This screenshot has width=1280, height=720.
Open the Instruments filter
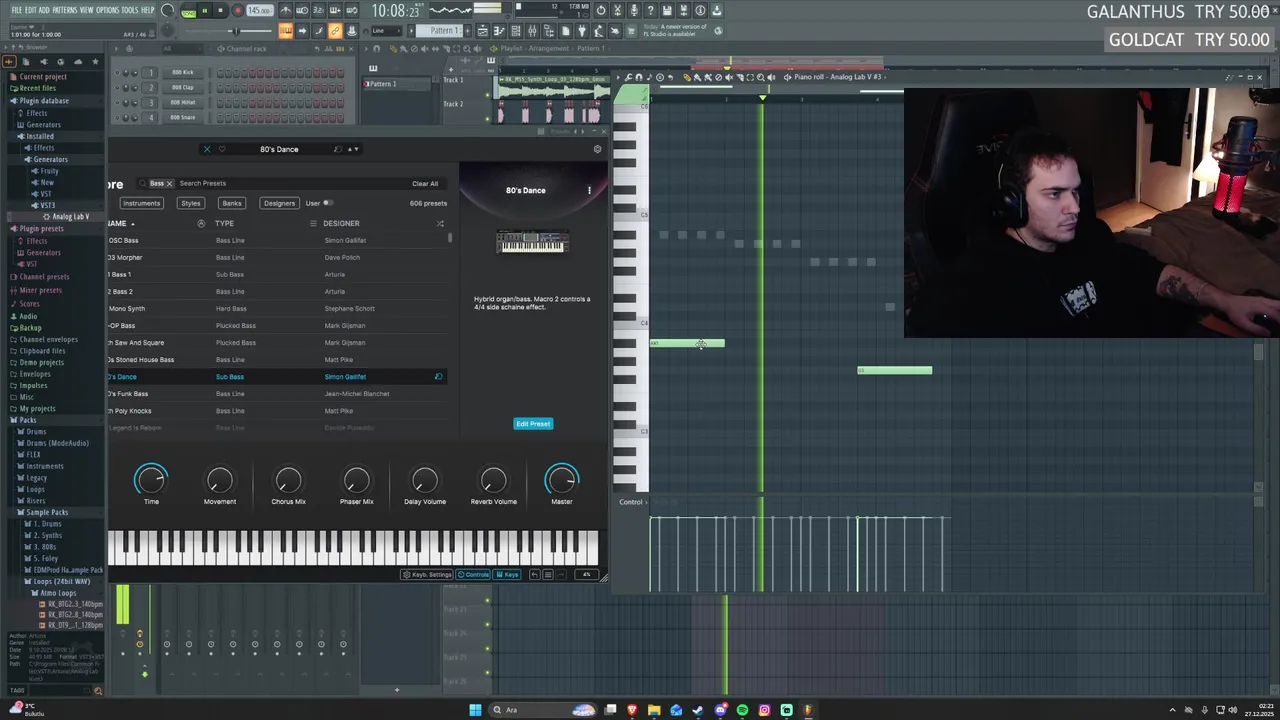click(x=141, y=203)
